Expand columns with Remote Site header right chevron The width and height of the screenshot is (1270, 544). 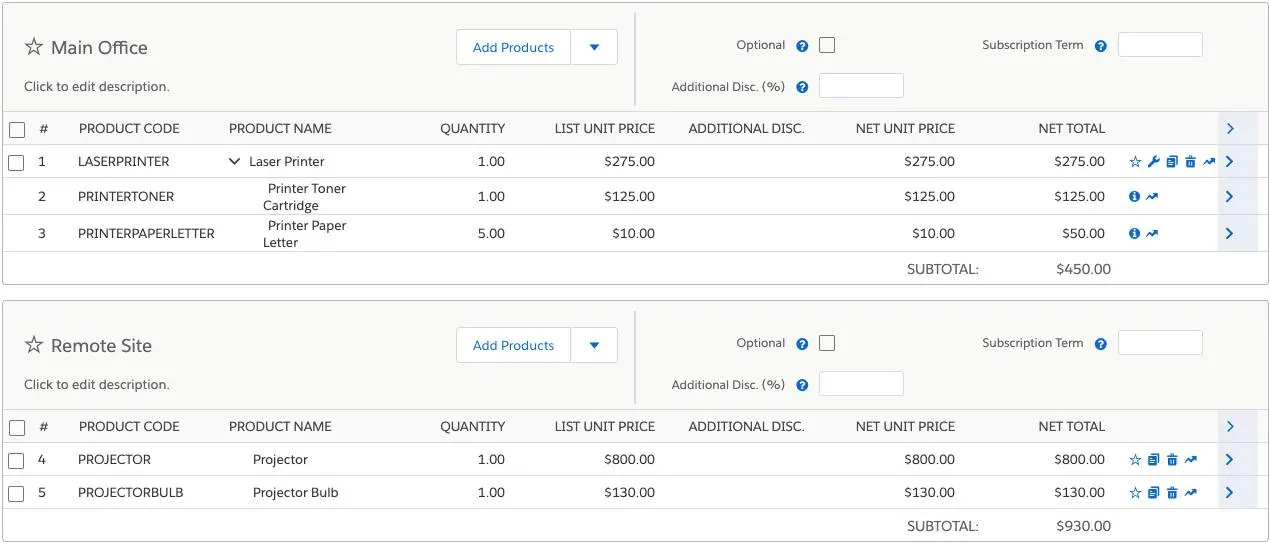click(1230, 427)
